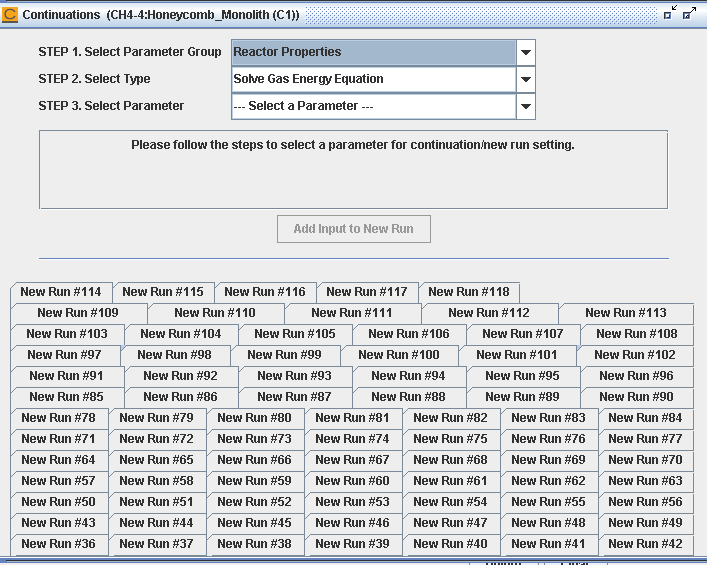This screenshot has width=707, height=565.
Task: Select the New Run #109 tab
Action: 78,313
